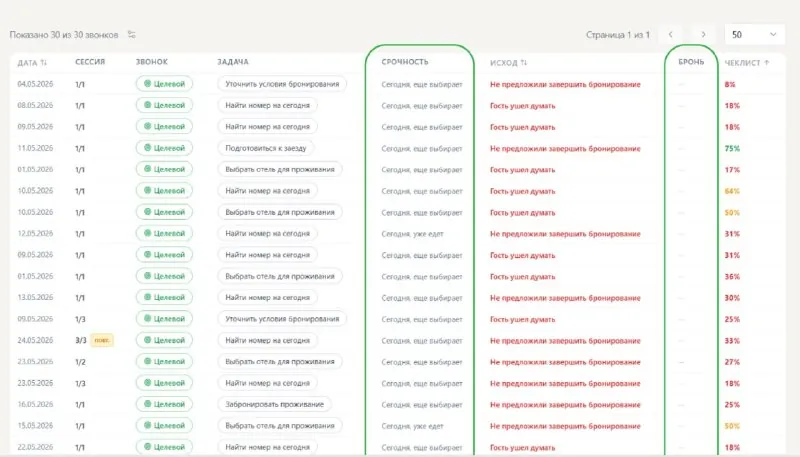
Task: Click Найти номер на сегодня tag in 13.05.2026 row
Action: pyautogui.click(x=267, y=297)
